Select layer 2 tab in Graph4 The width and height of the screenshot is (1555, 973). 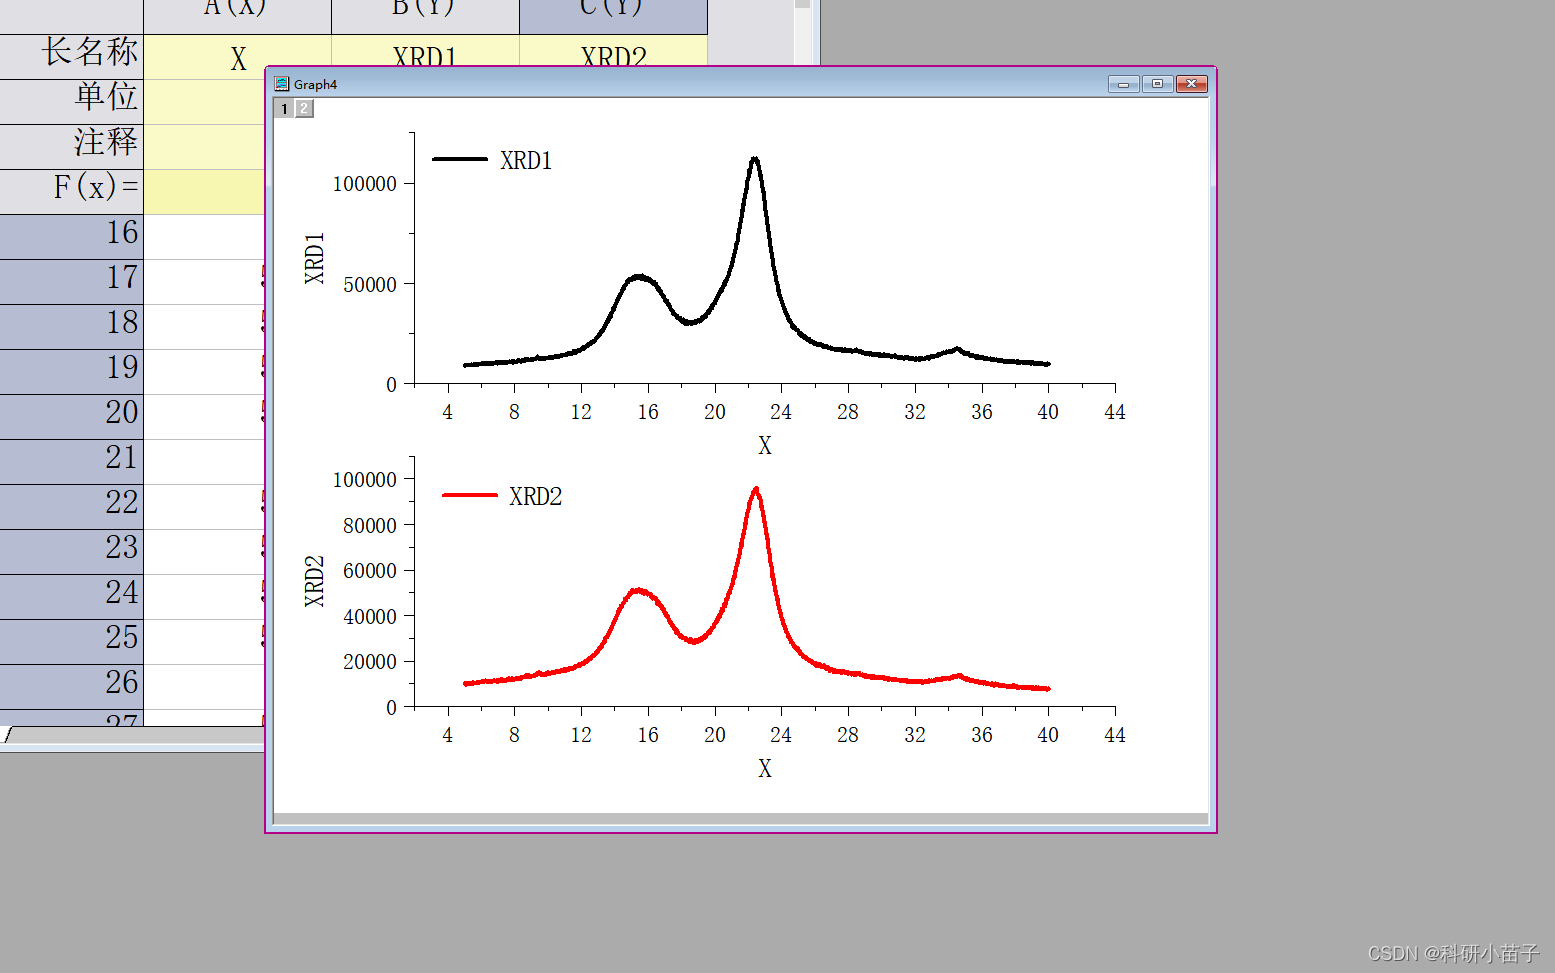pos(304,108)
